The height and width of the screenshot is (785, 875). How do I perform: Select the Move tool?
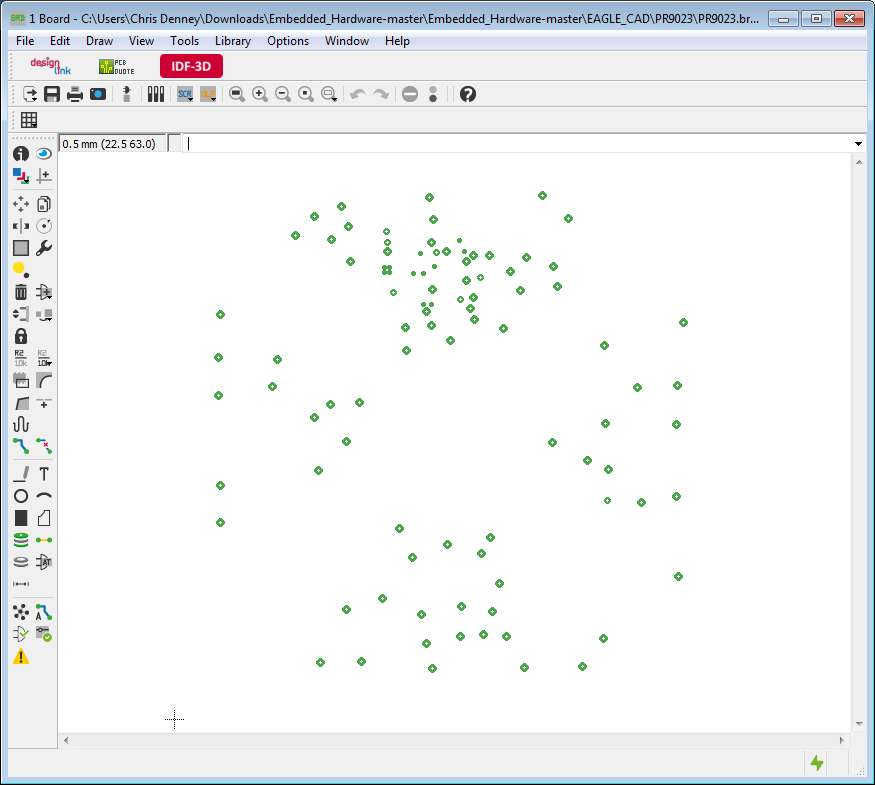coord(21,204)
